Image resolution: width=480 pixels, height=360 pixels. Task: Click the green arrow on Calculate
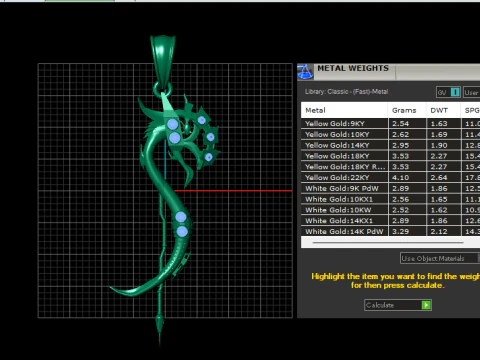[426, 305]
